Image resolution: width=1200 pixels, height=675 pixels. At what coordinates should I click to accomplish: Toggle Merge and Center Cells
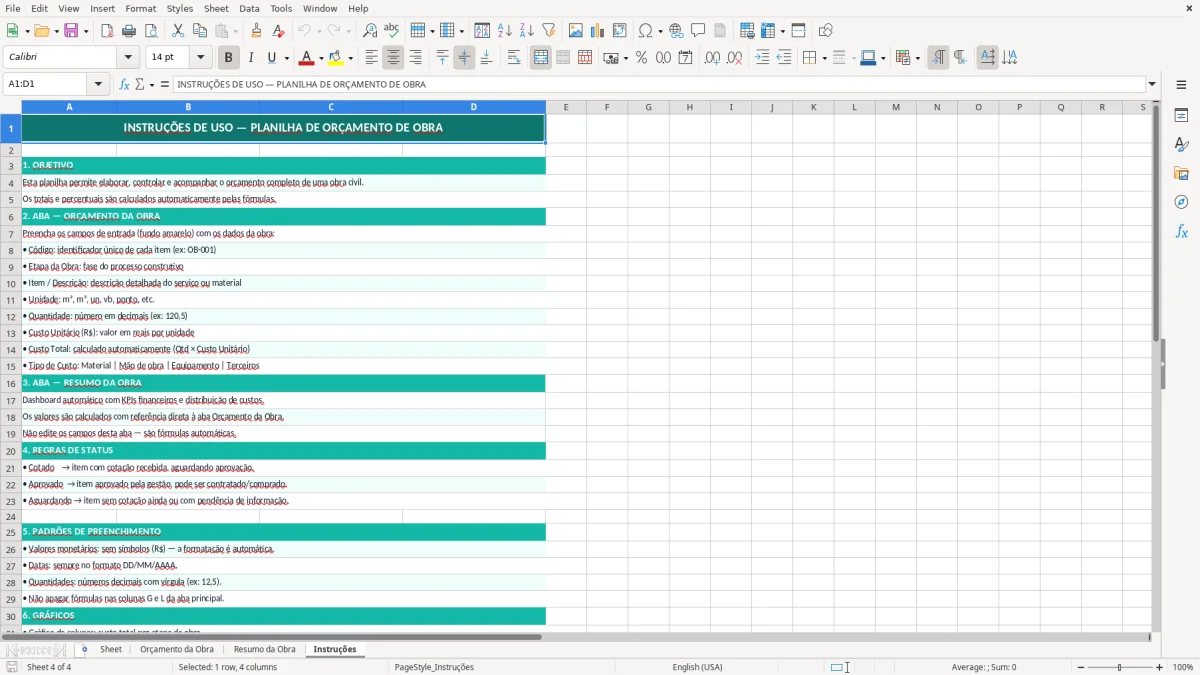pyautogui.click(x=541, y=58)
